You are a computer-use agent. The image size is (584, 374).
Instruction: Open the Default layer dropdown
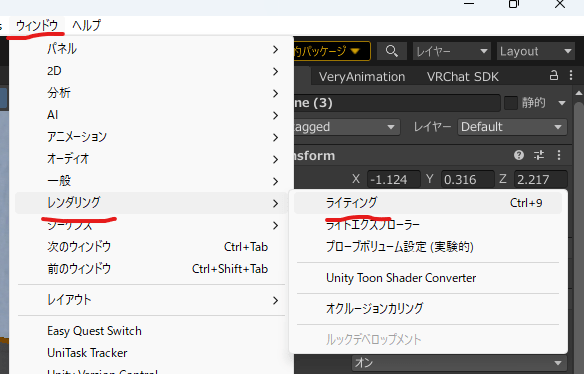[x=512, y=127]
